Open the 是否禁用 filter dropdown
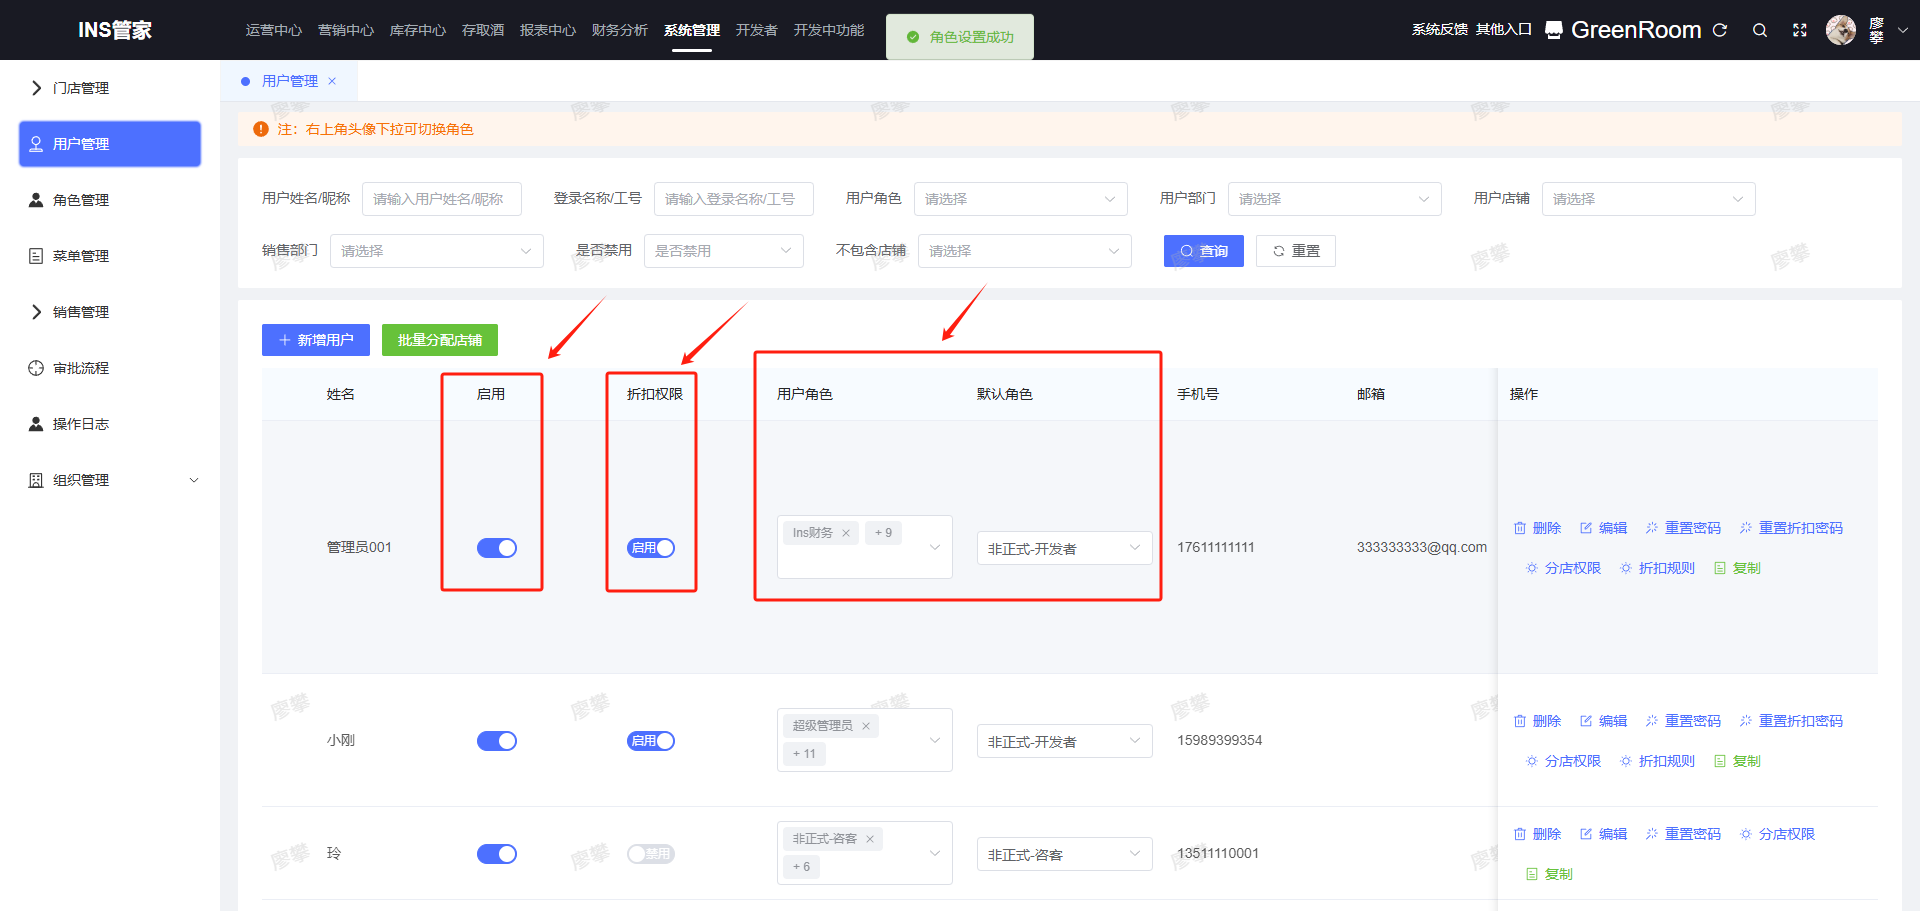 [x=724, y=251]
